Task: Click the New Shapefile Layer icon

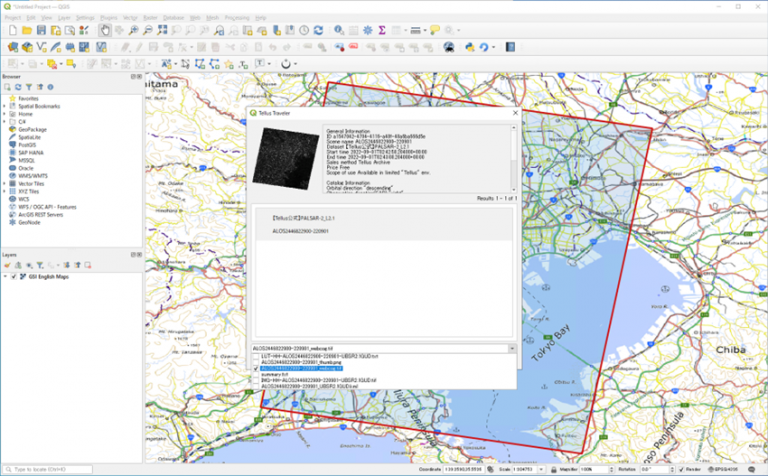Action: (x=41, y=47)
